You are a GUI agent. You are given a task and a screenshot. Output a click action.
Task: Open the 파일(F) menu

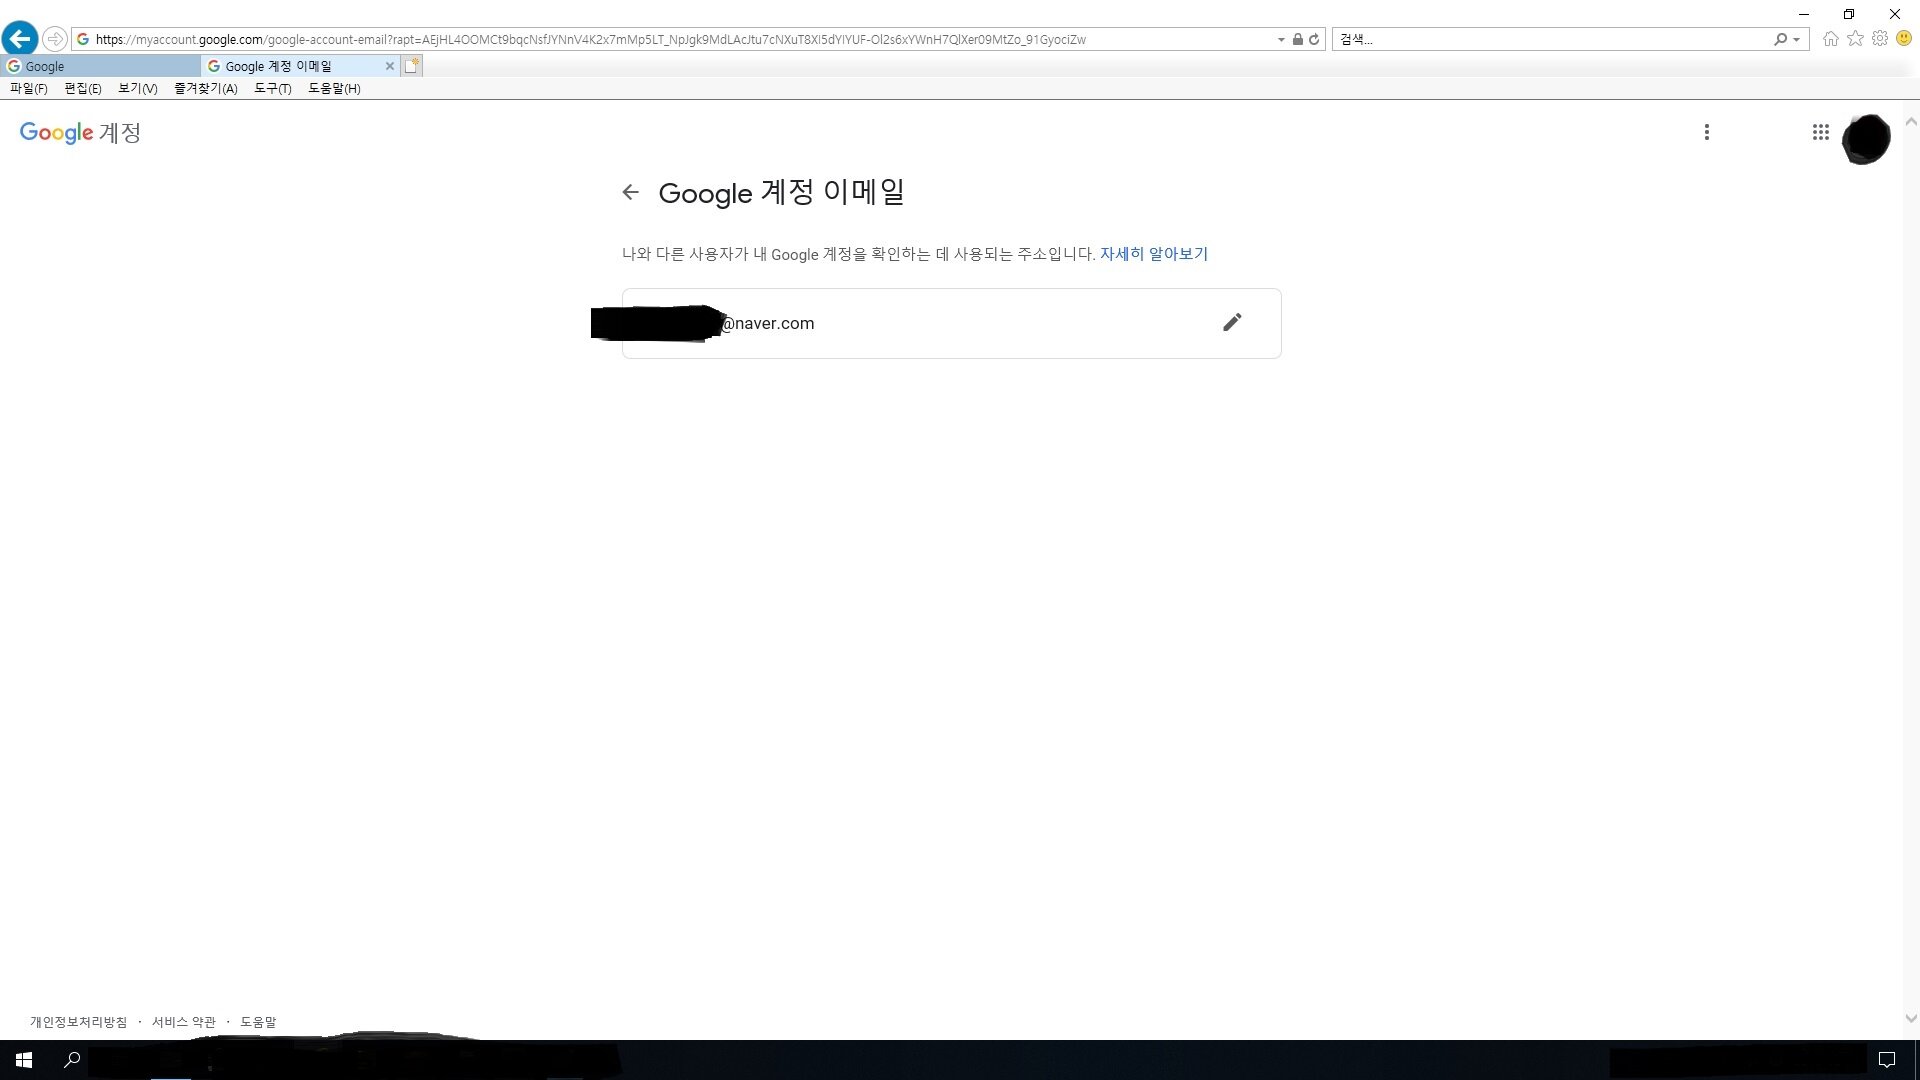29,88
